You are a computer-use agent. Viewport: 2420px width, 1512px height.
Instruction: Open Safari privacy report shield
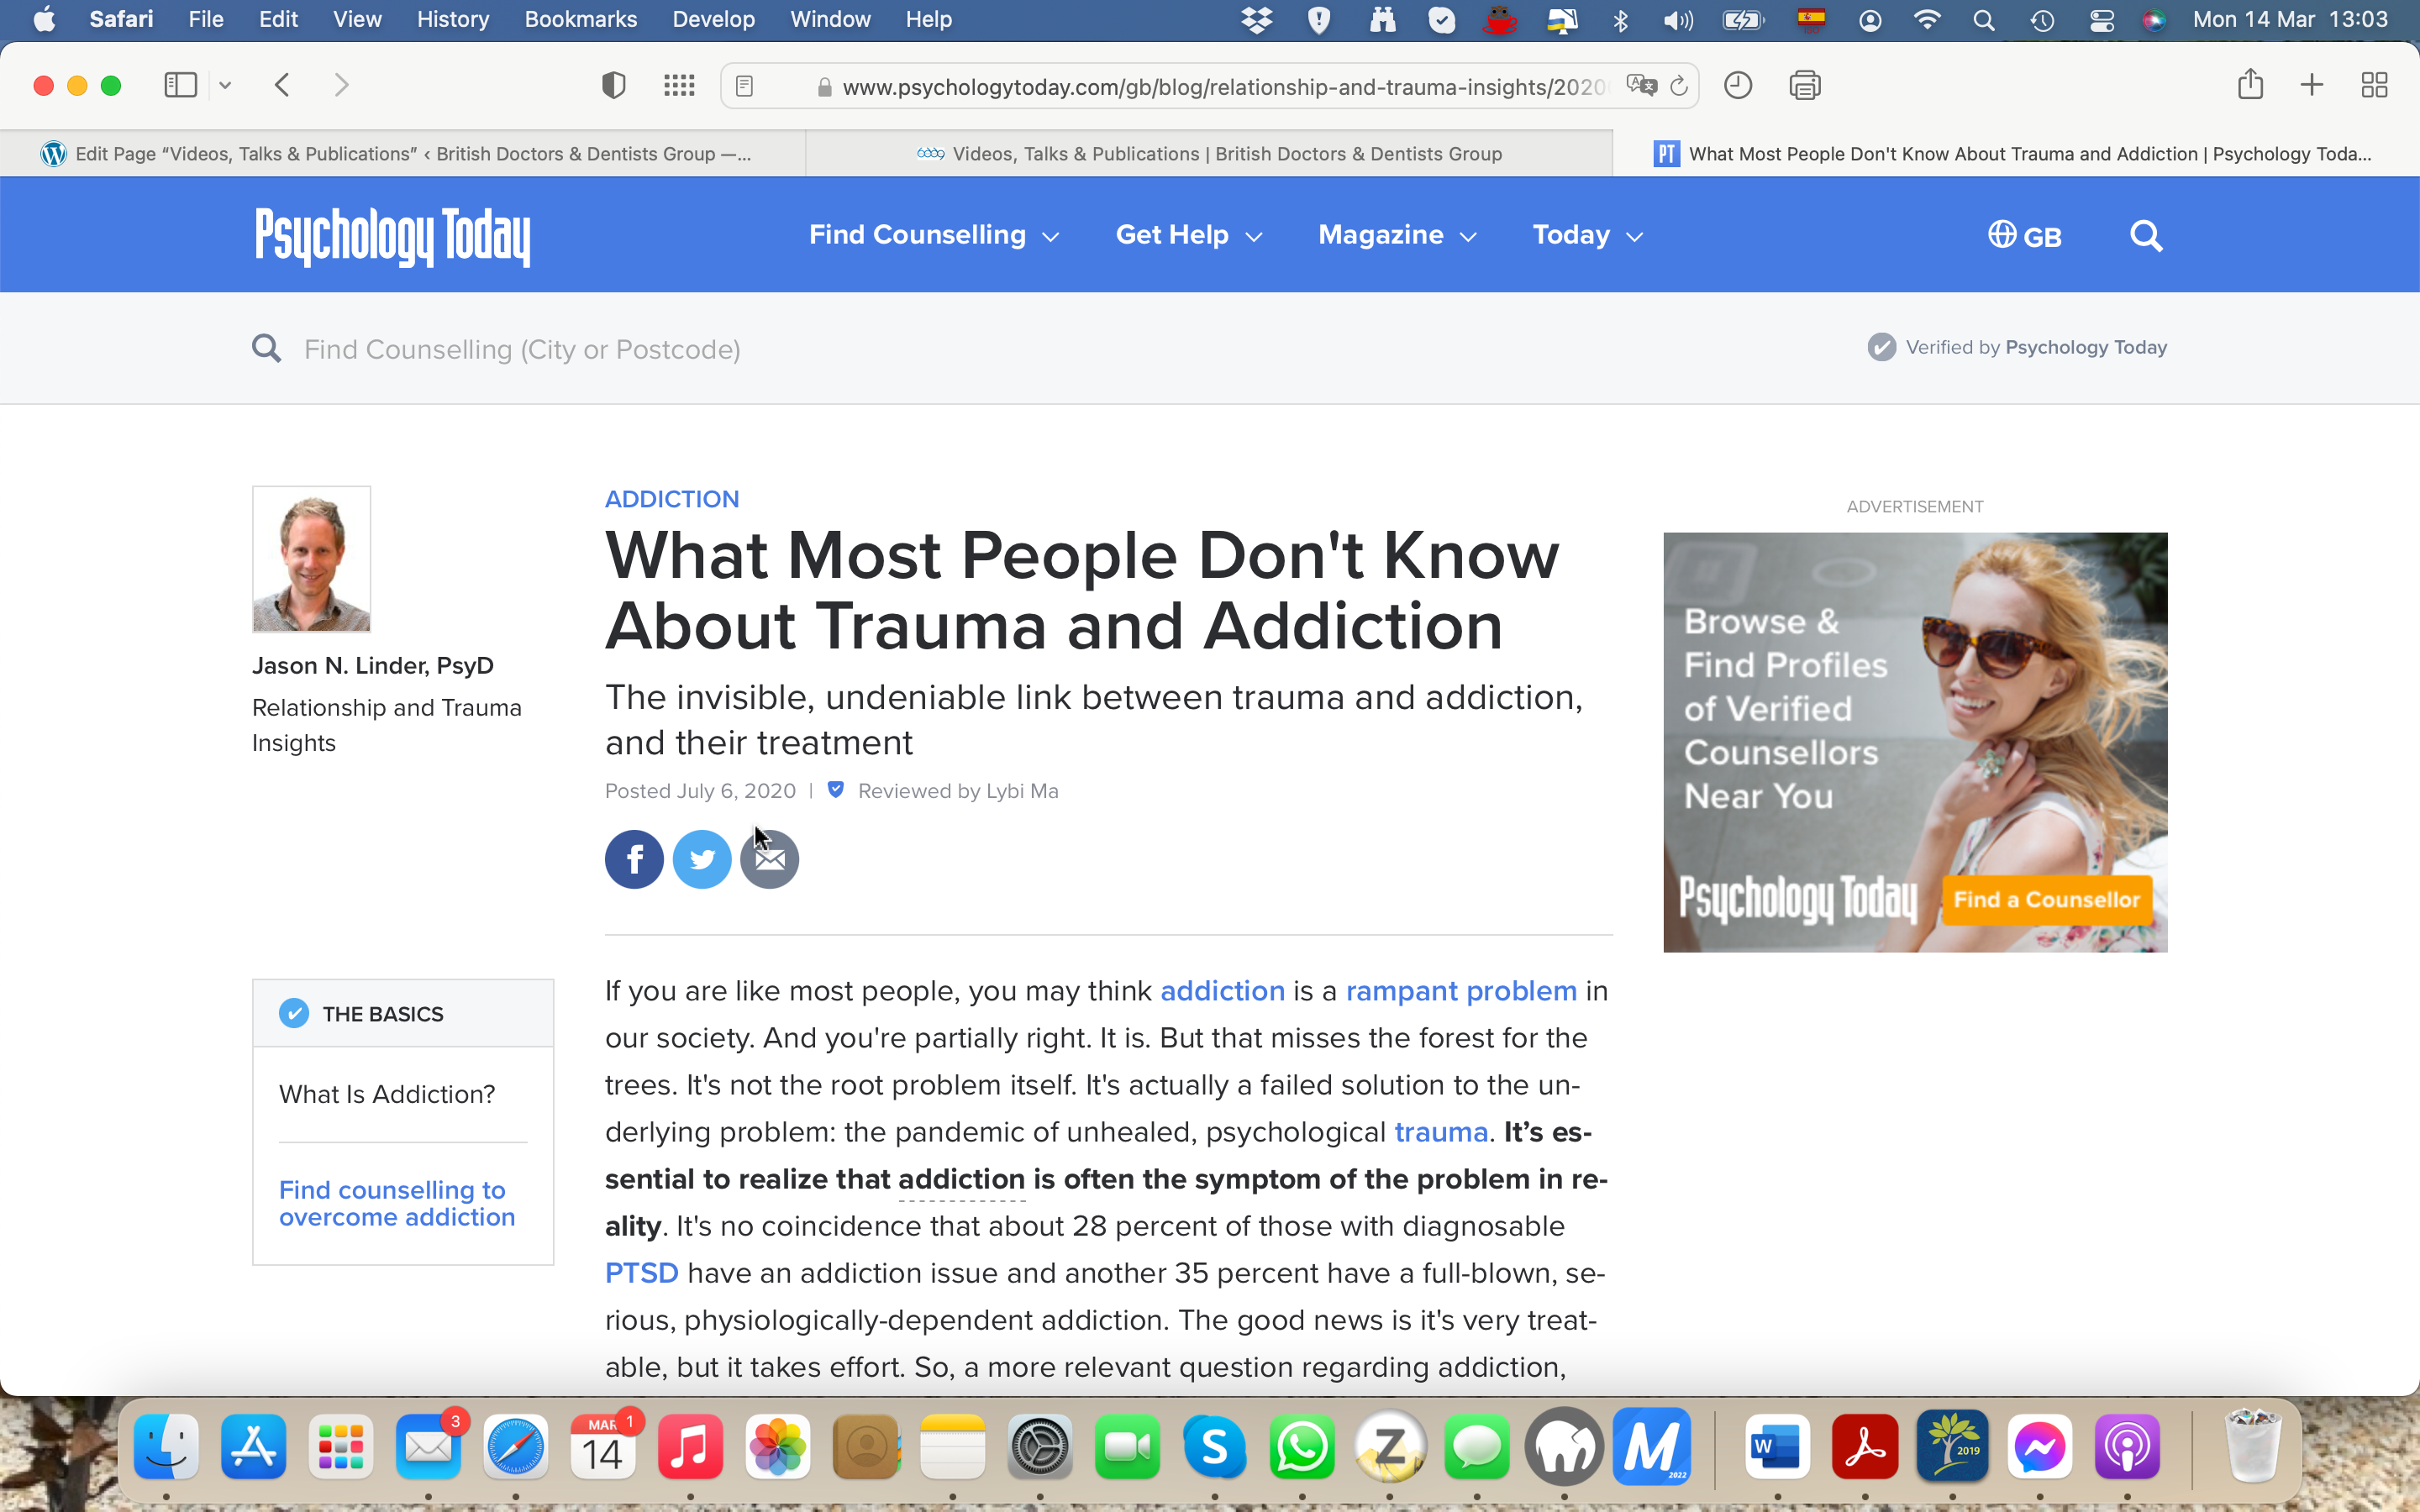click(613, 85)
